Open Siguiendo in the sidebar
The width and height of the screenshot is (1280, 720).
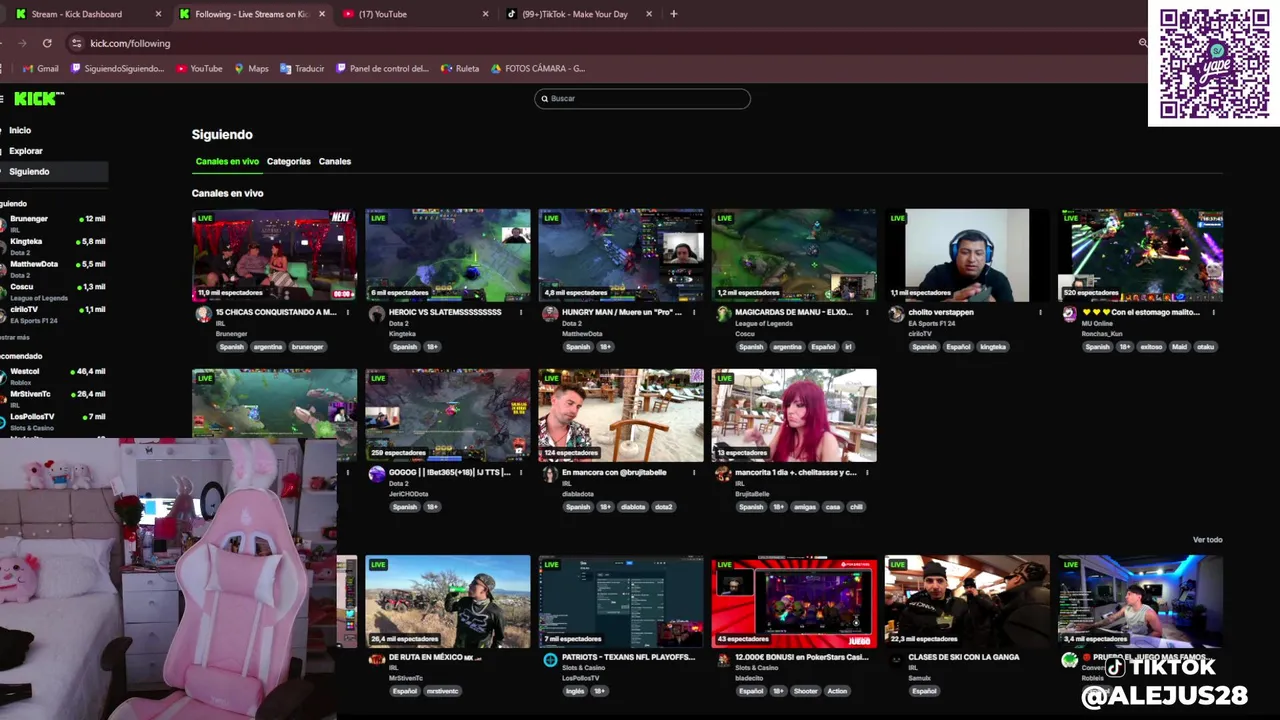(x=52, y=171)
